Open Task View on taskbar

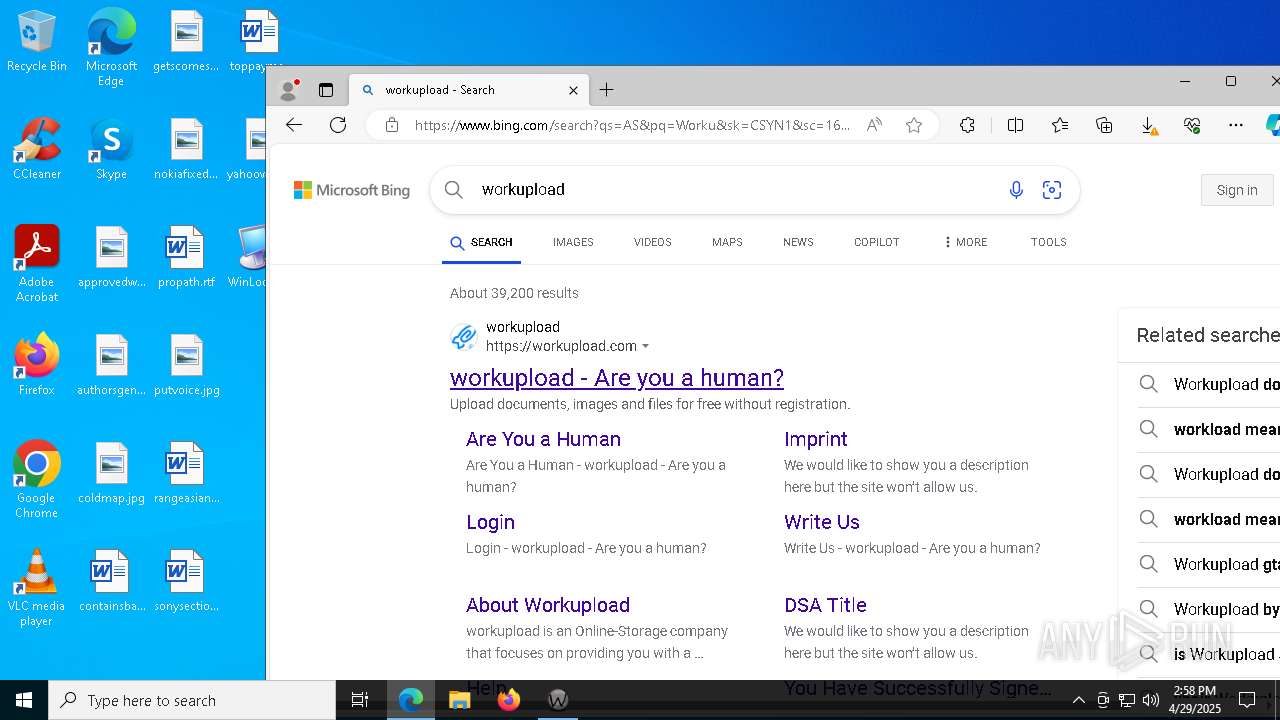tap(360, 700)
